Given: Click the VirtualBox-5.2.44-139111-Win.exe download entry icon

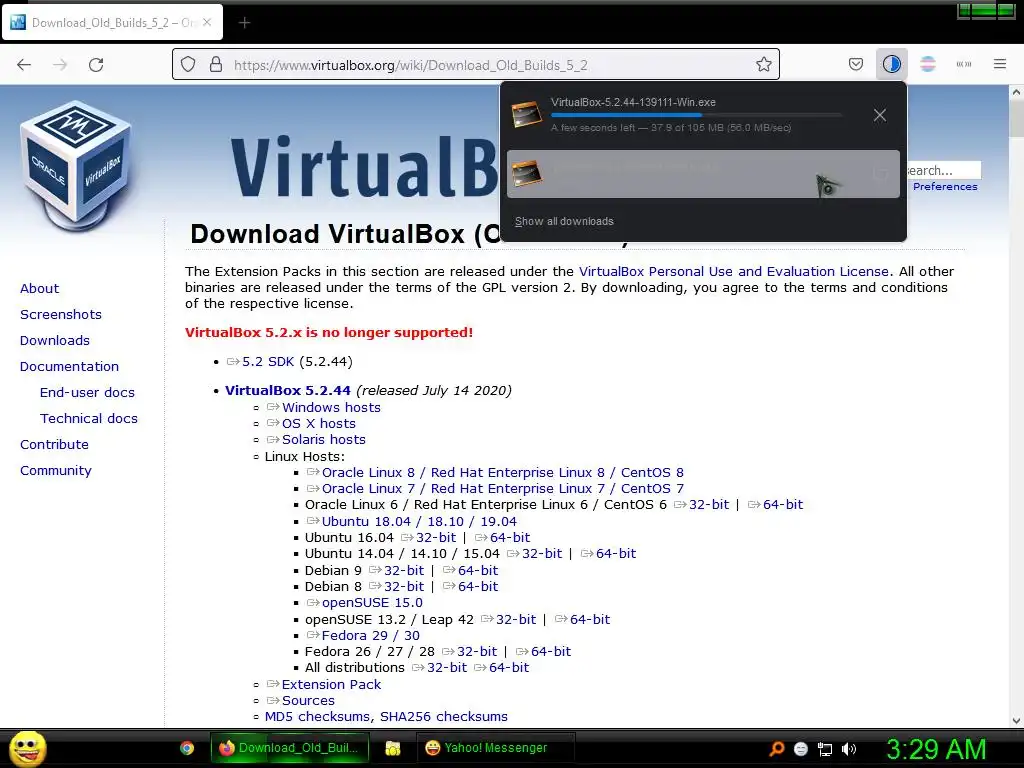Looking at the screenshot, I should (x=526, y=115).
